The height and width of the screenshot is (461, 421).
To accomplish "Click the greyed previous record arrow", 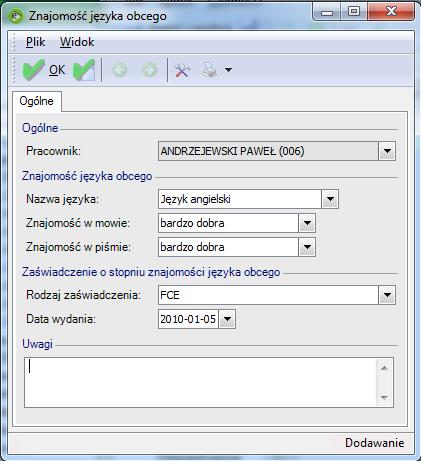I will (x=120, y=70).
